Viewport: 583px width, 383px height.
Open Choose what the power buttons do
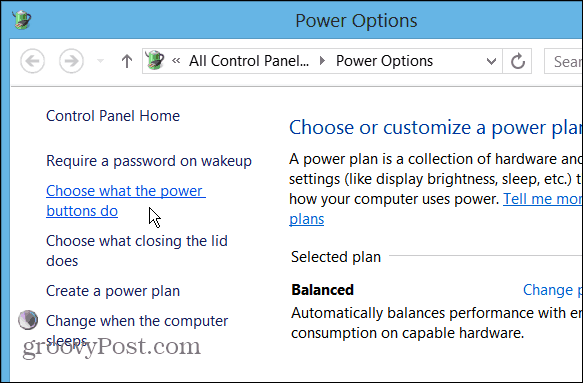pos(126,201)
